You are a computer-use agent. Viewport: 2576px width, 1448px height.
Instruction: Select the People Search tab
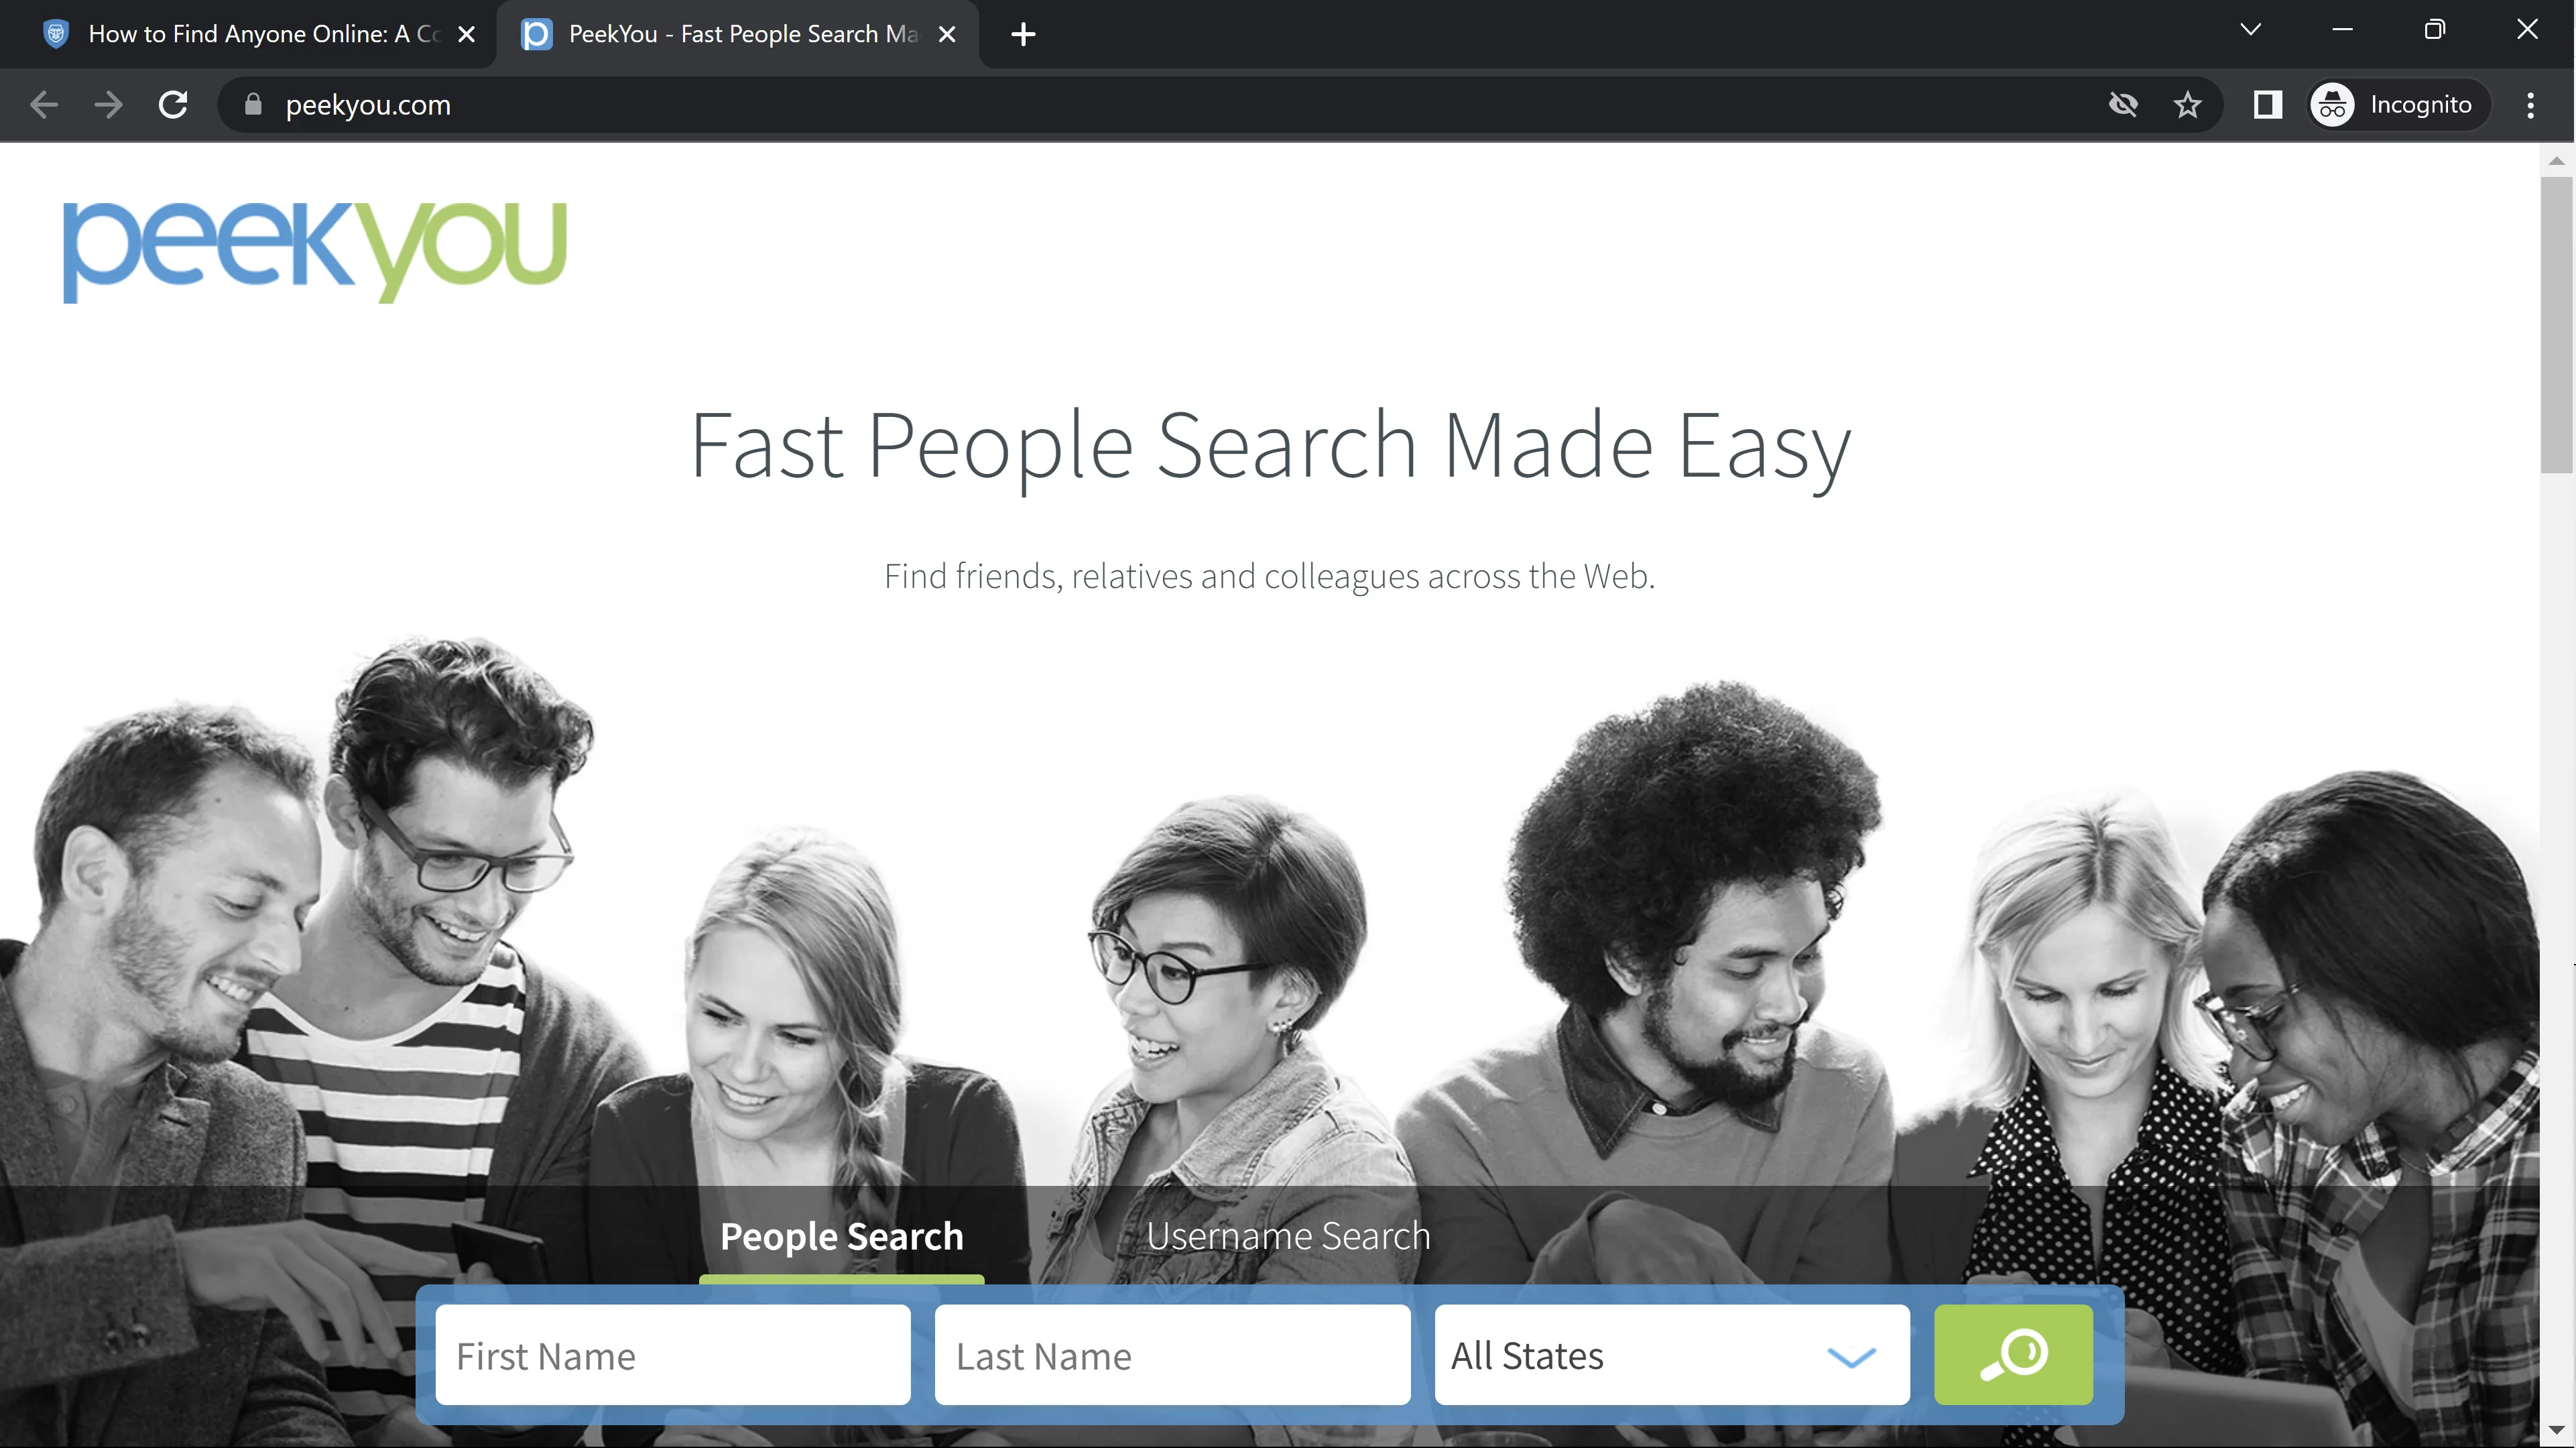[x=841, y=1236]
